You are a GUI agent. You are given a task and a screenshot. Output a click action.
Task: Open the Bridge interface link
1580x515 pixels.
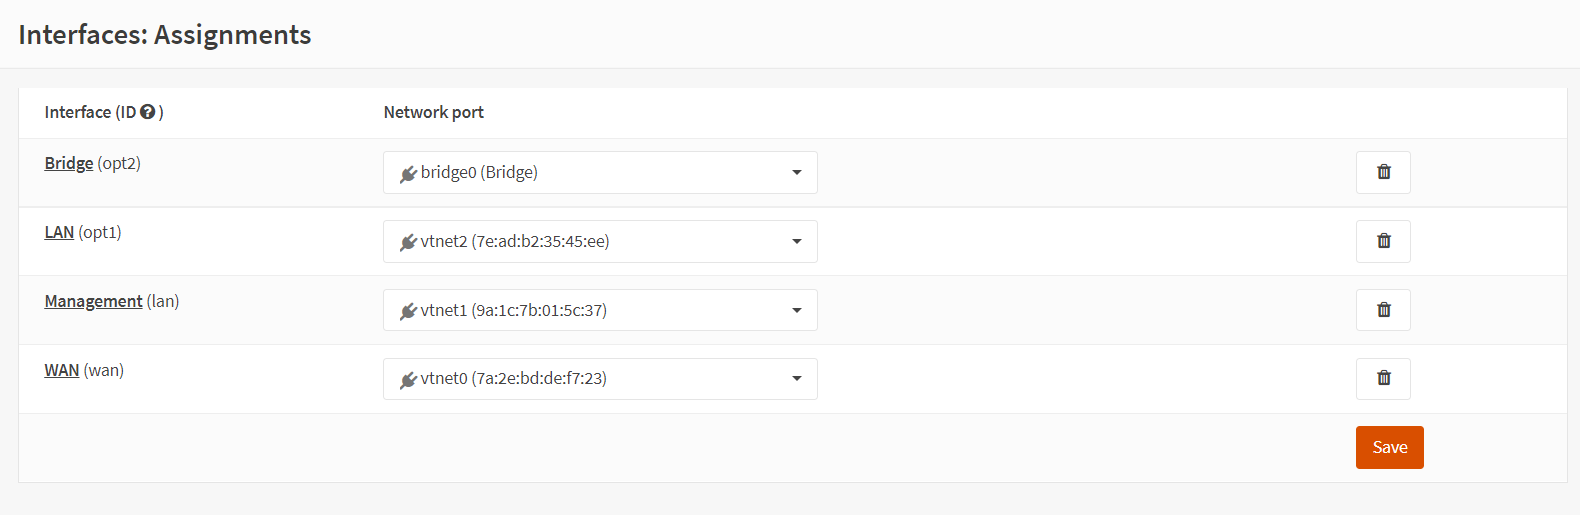pos(69,163)
